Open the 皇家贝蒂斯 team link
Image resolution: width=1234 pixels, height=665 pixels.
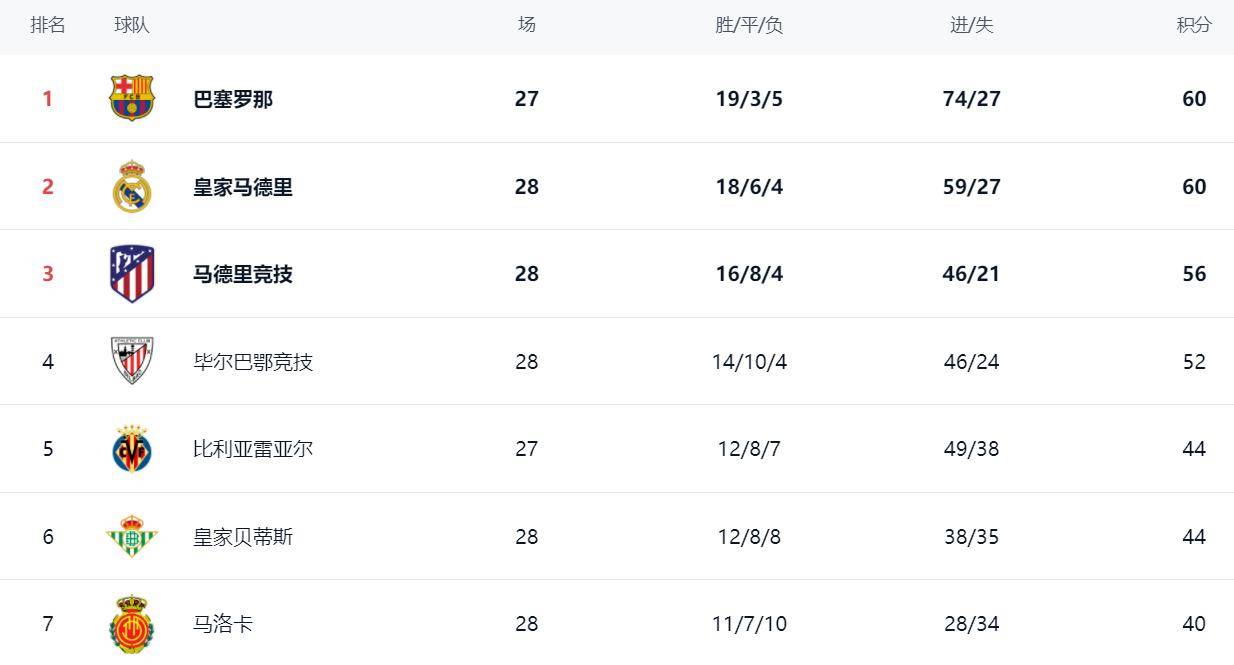(x=243, y=537)
